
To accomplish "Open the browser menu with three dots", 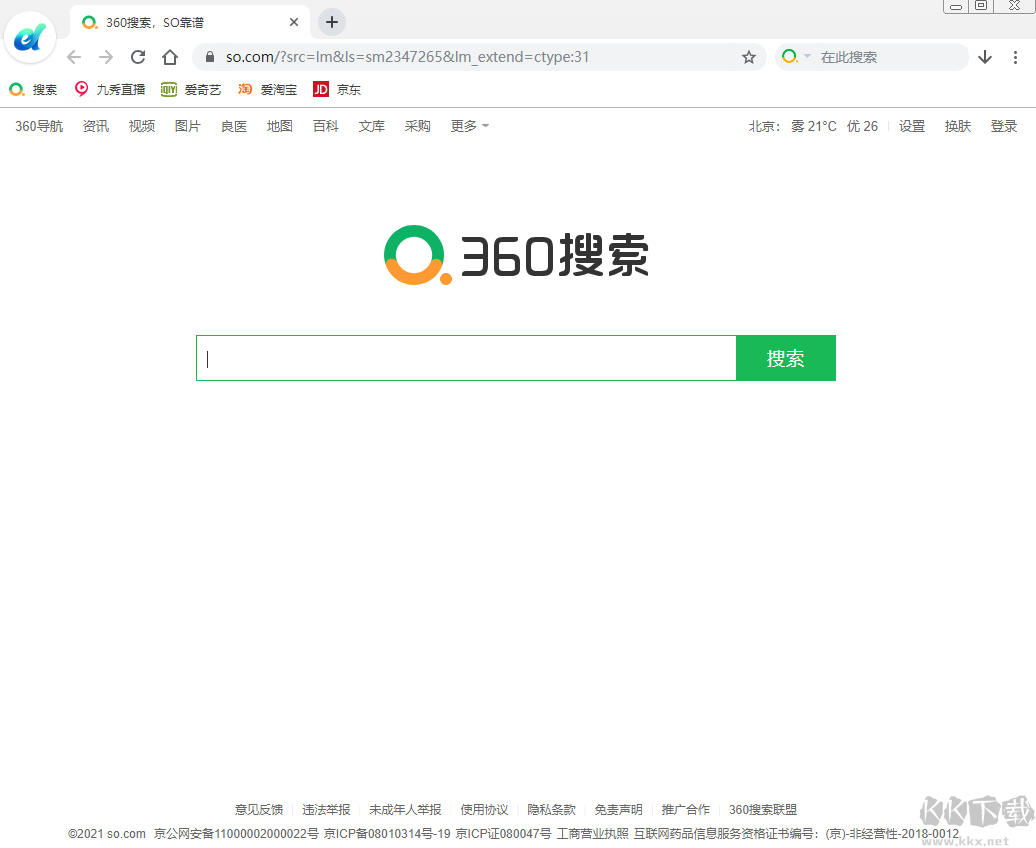I will point(1017,57).
